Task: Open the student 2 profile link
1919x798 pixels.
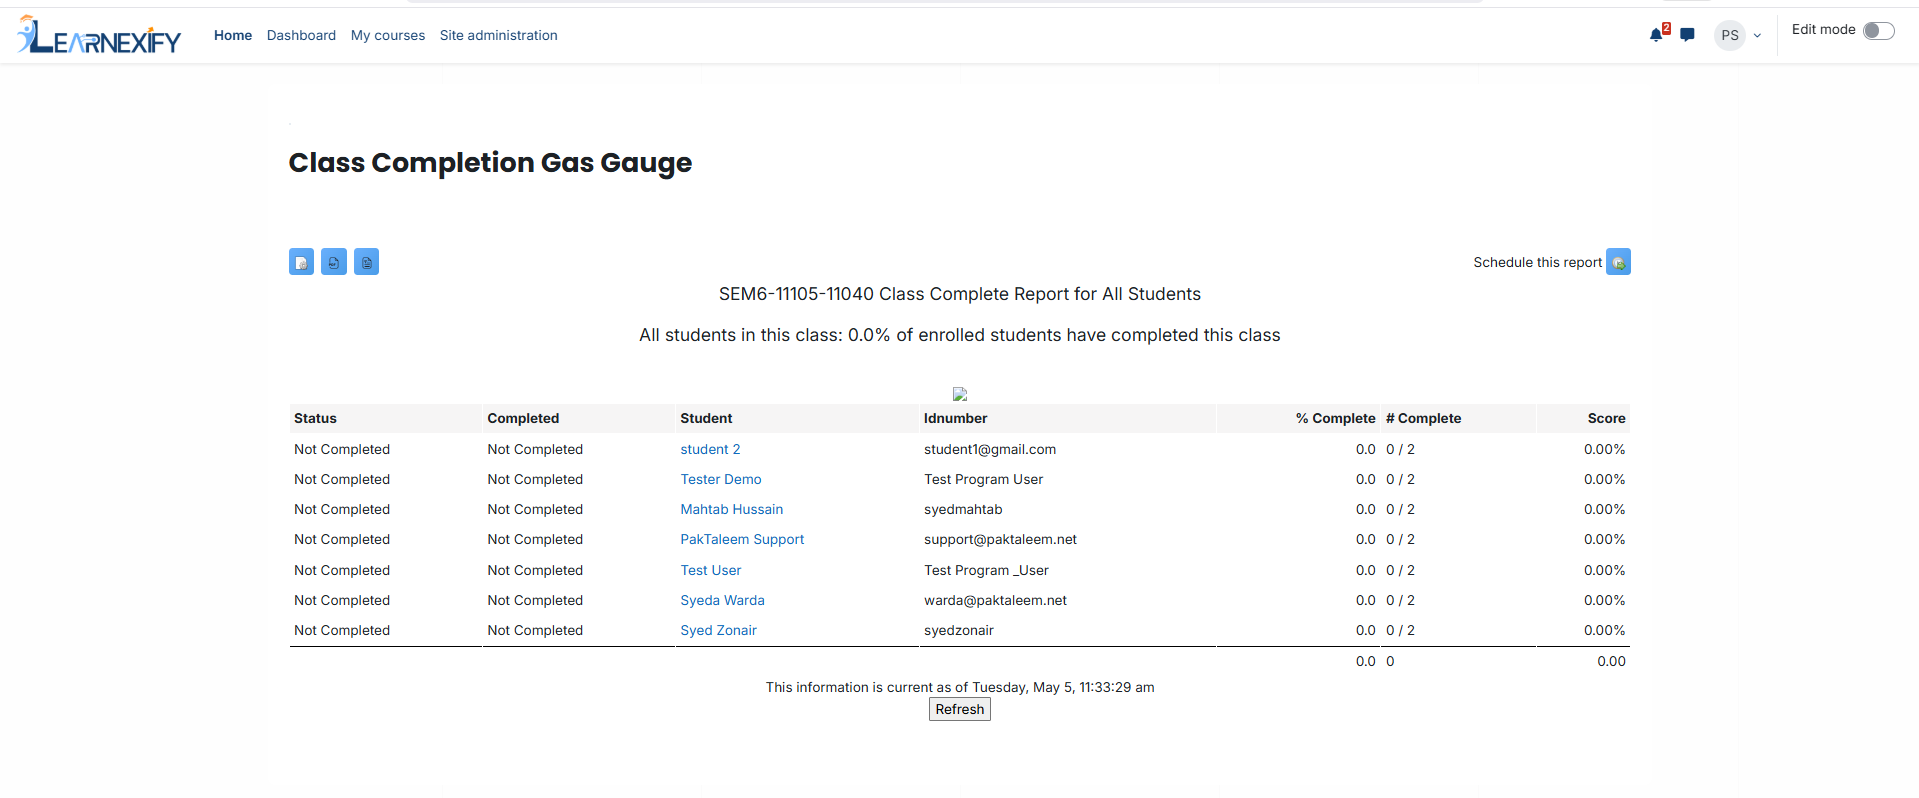Action: (x=710, y=449)
